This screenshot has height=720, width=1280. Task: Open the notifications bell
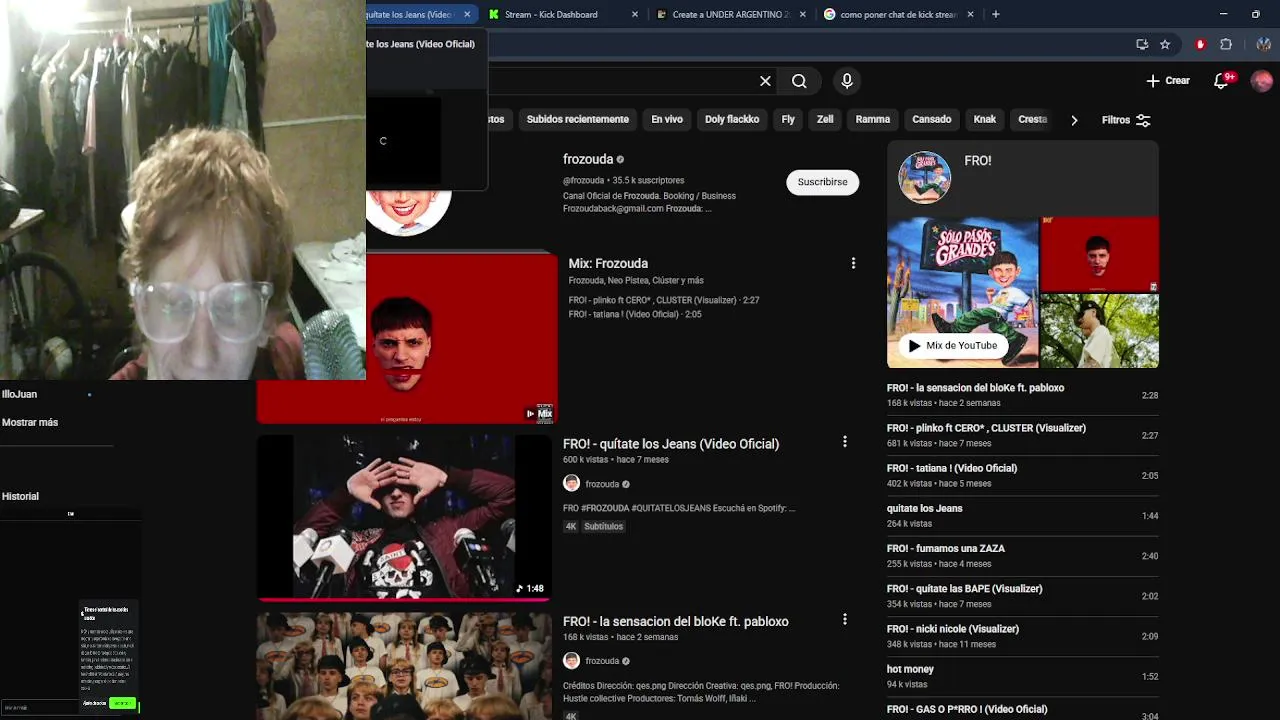coord(1222,80)
